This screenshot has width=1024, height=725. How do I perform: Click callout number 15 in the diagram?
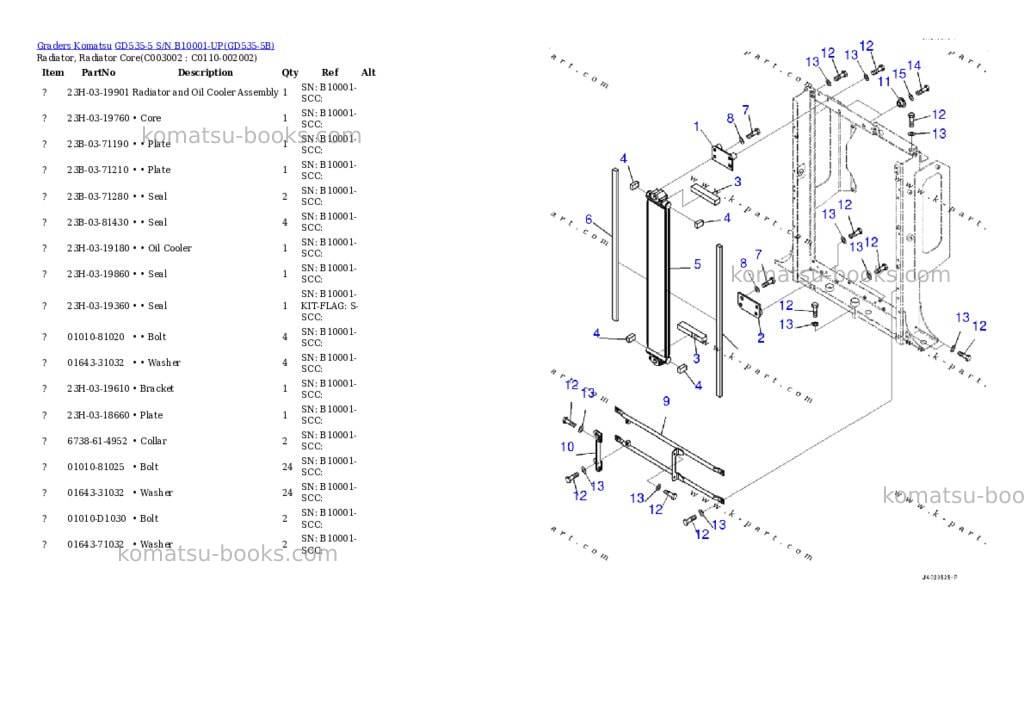[x=899, y=74]
